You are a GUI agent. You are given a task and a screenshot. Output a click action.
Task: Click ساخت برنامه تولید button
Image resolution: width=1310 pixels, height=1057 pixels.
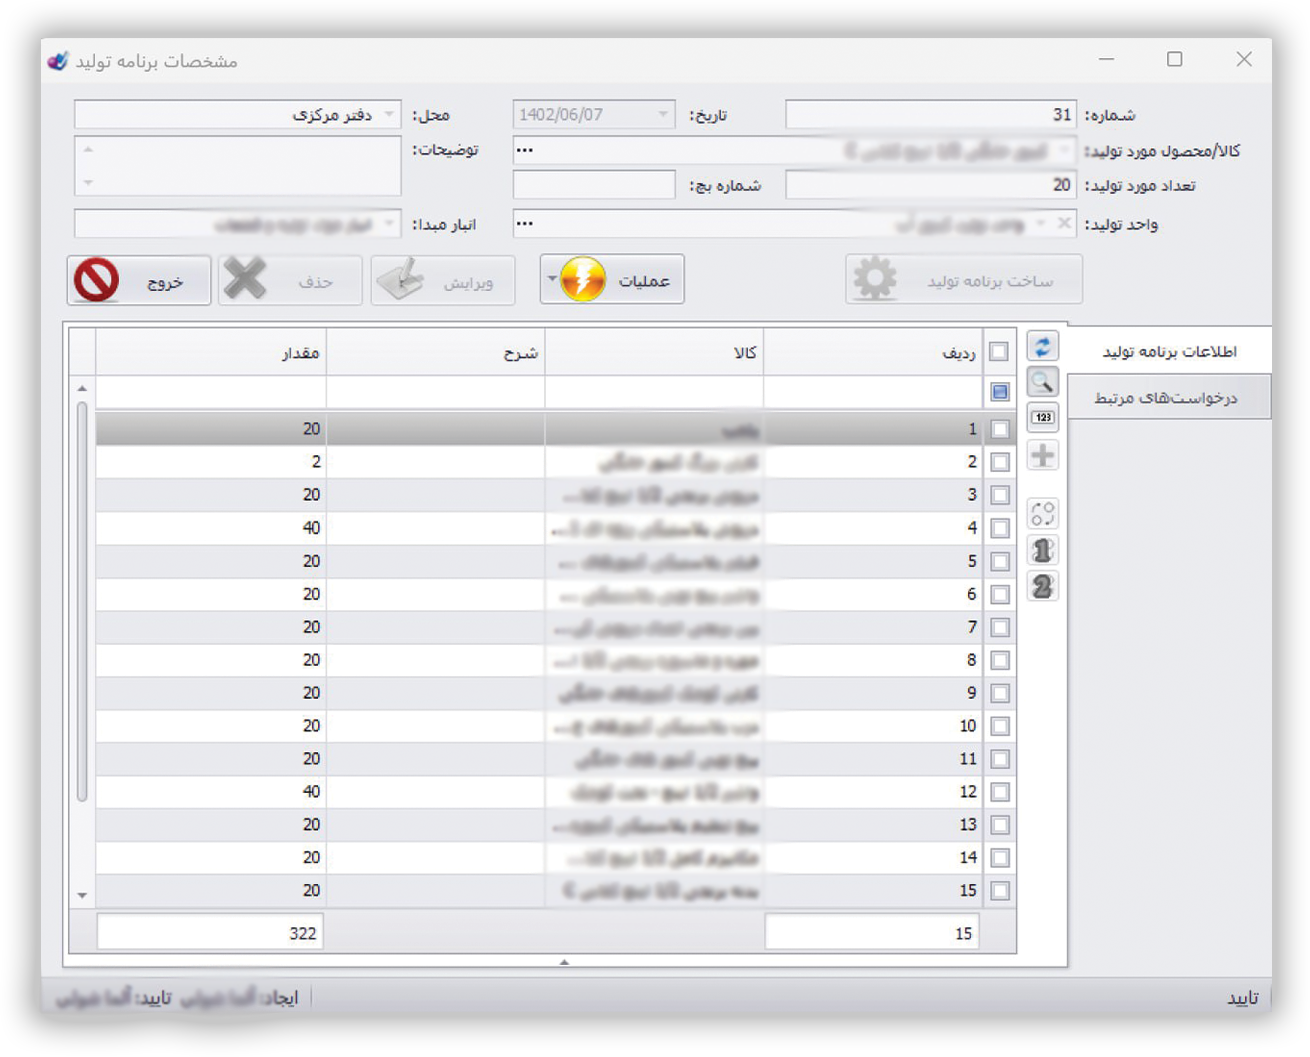coord(963,280)
